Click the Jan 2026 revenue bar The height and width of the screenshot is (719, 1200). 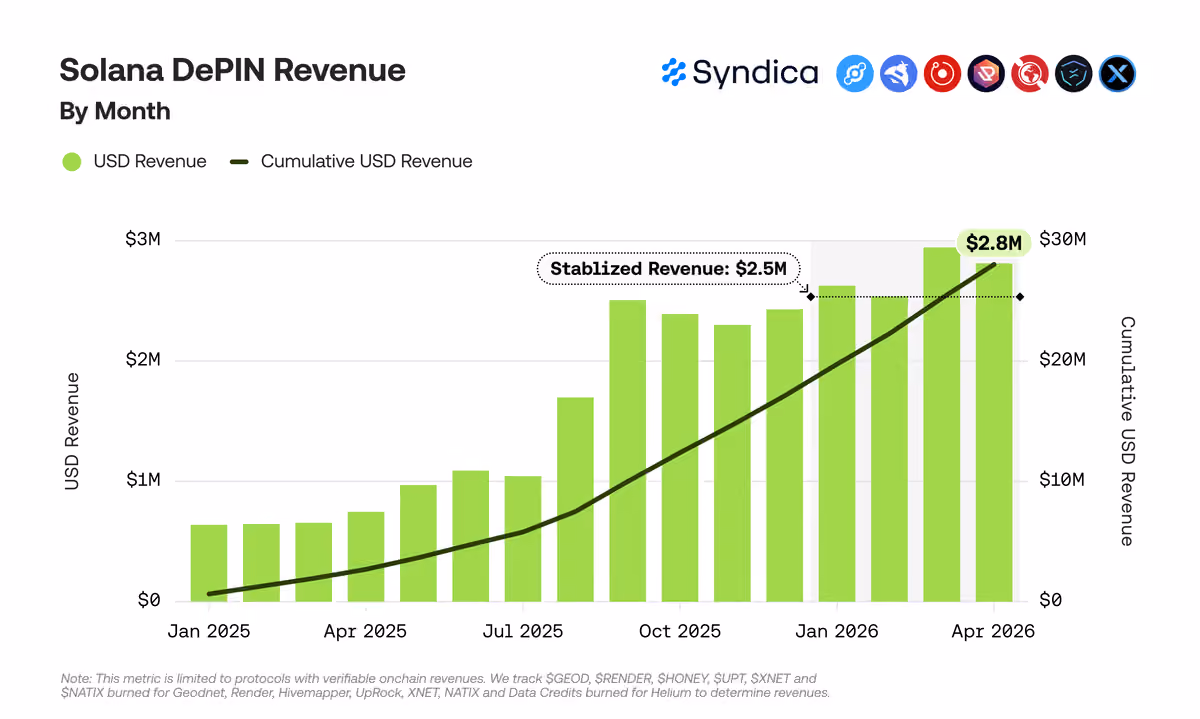(x=837, y=443)
